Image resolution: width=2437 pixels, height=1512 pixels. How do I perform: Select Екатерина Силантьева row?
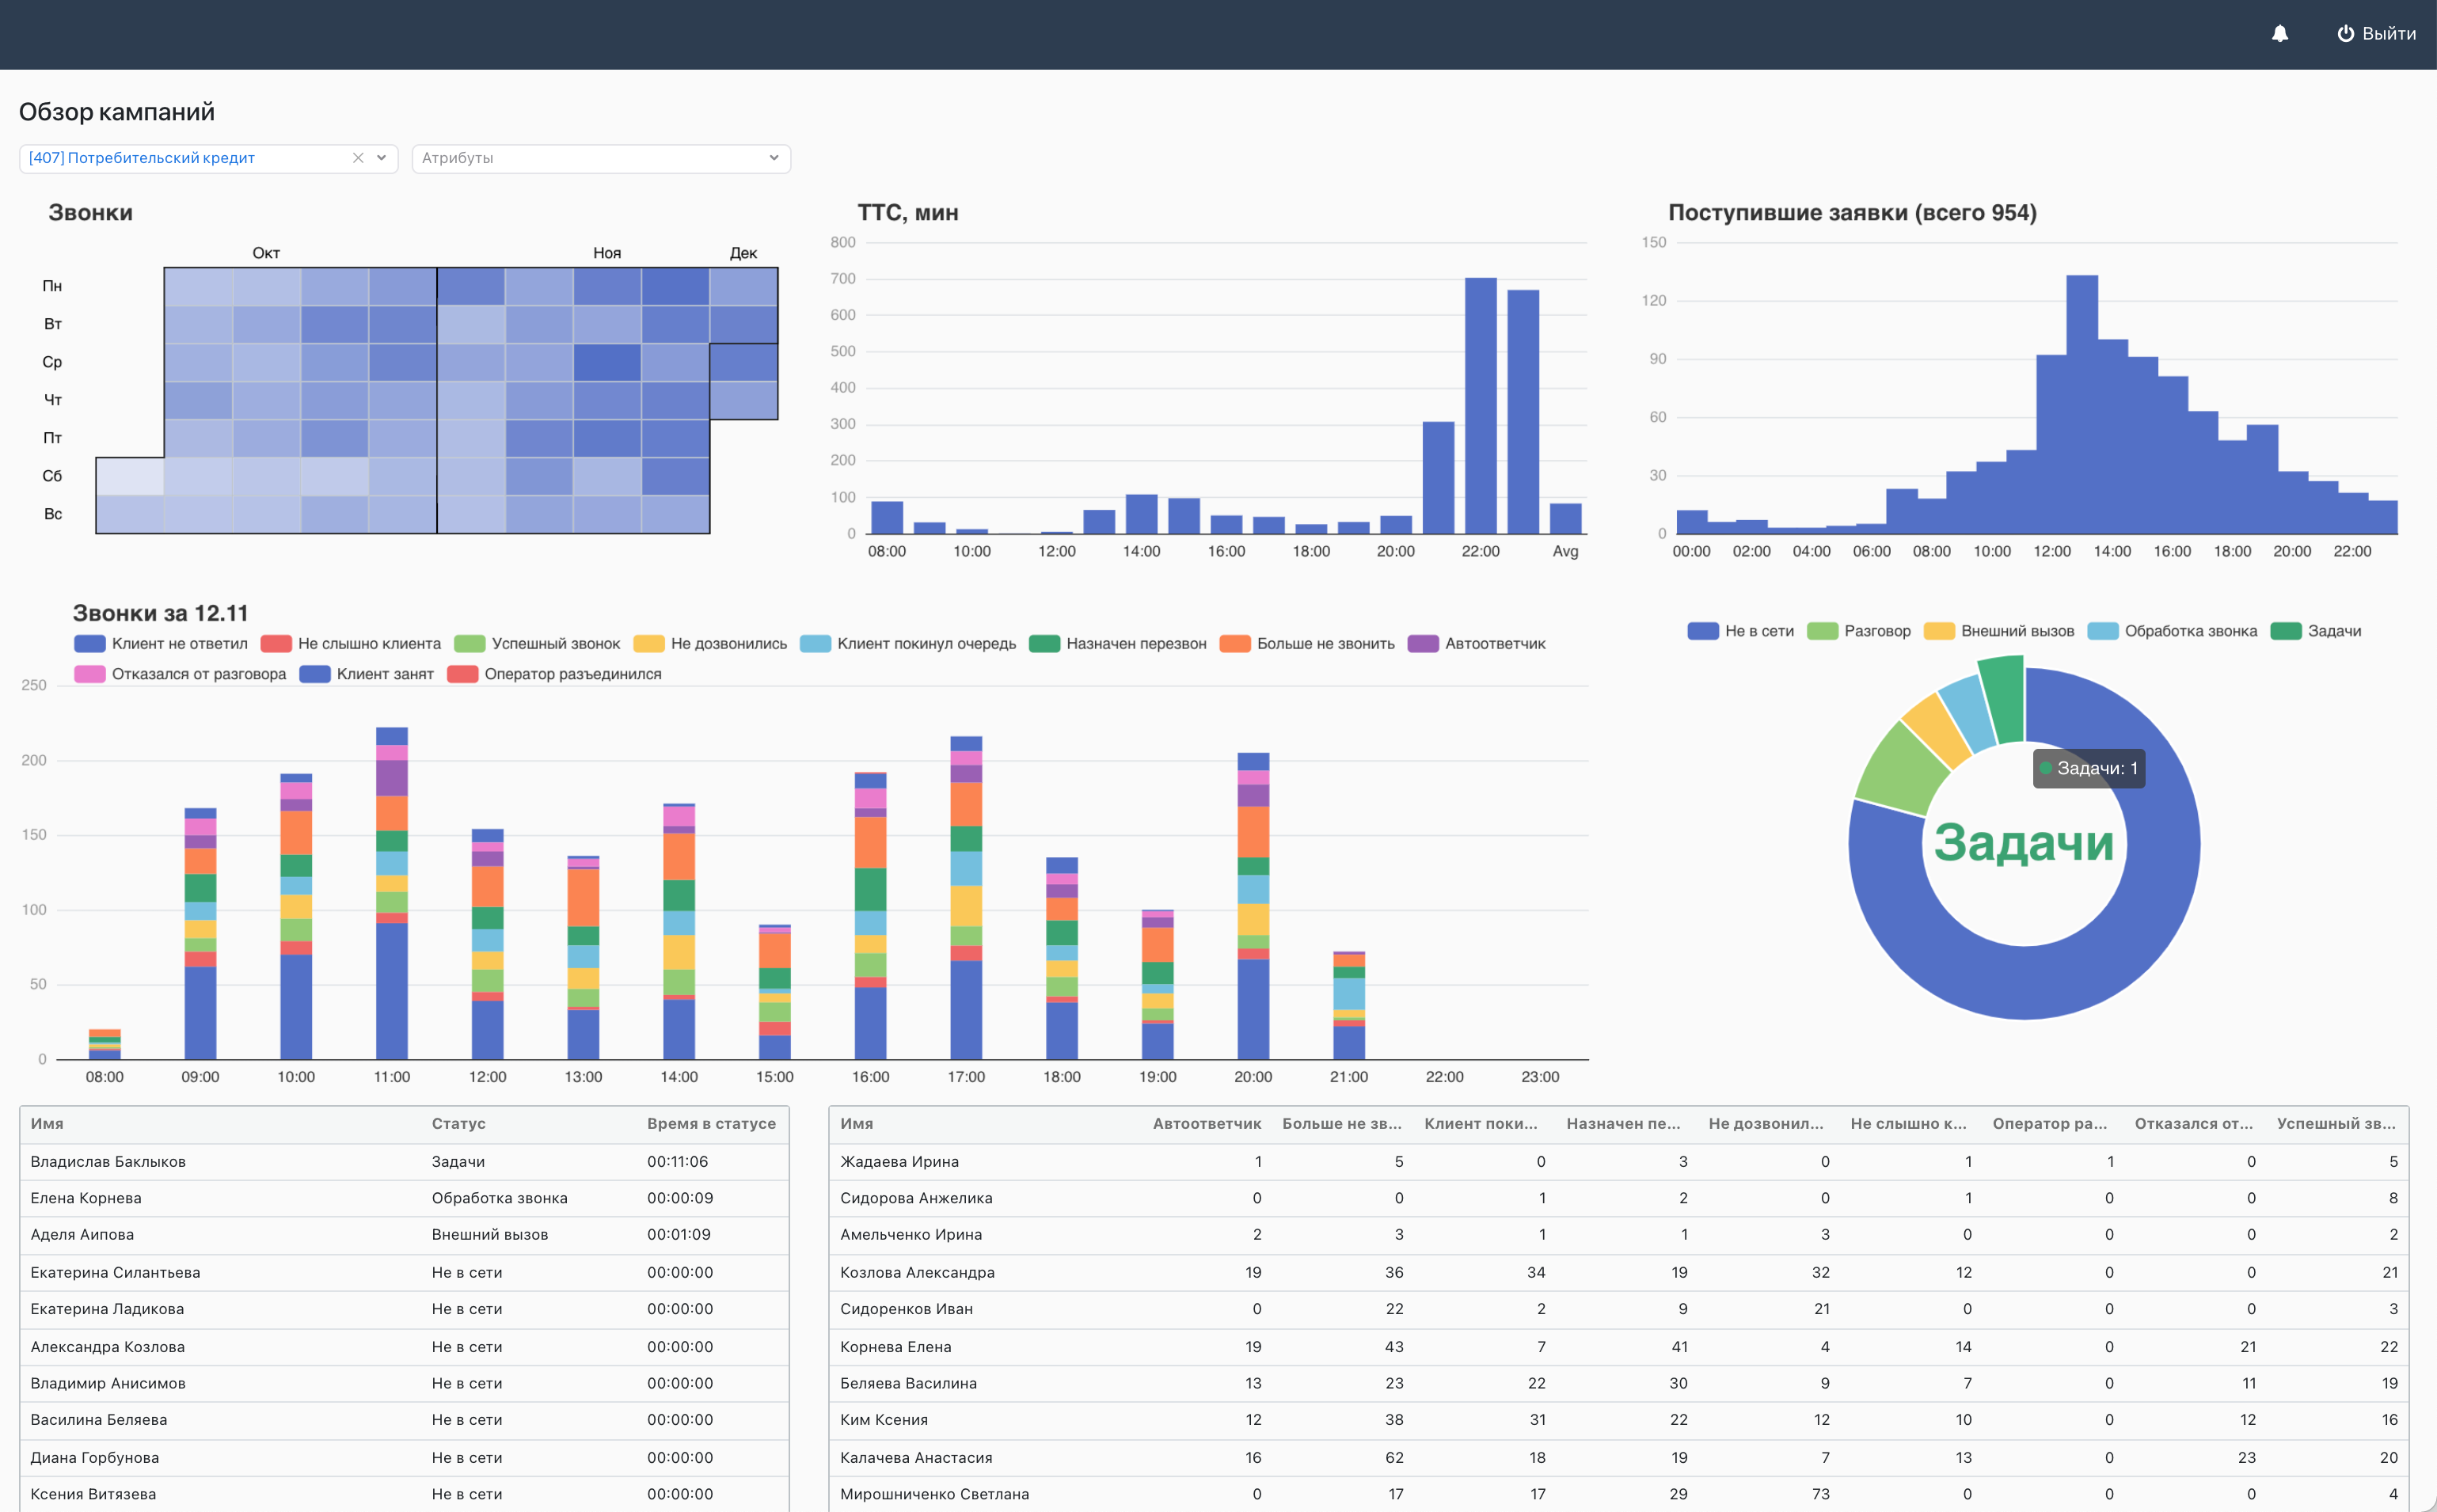pos(404,1273)
